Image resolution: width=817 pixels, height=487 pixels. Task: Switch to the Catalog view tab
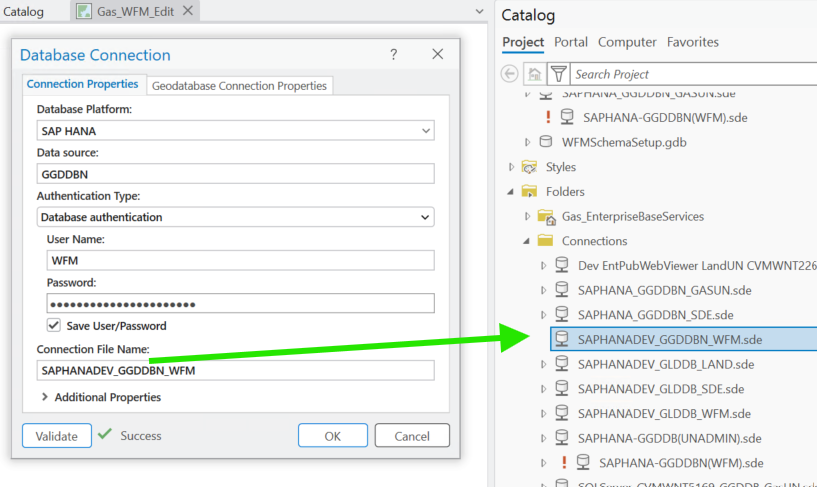[23, 11]
